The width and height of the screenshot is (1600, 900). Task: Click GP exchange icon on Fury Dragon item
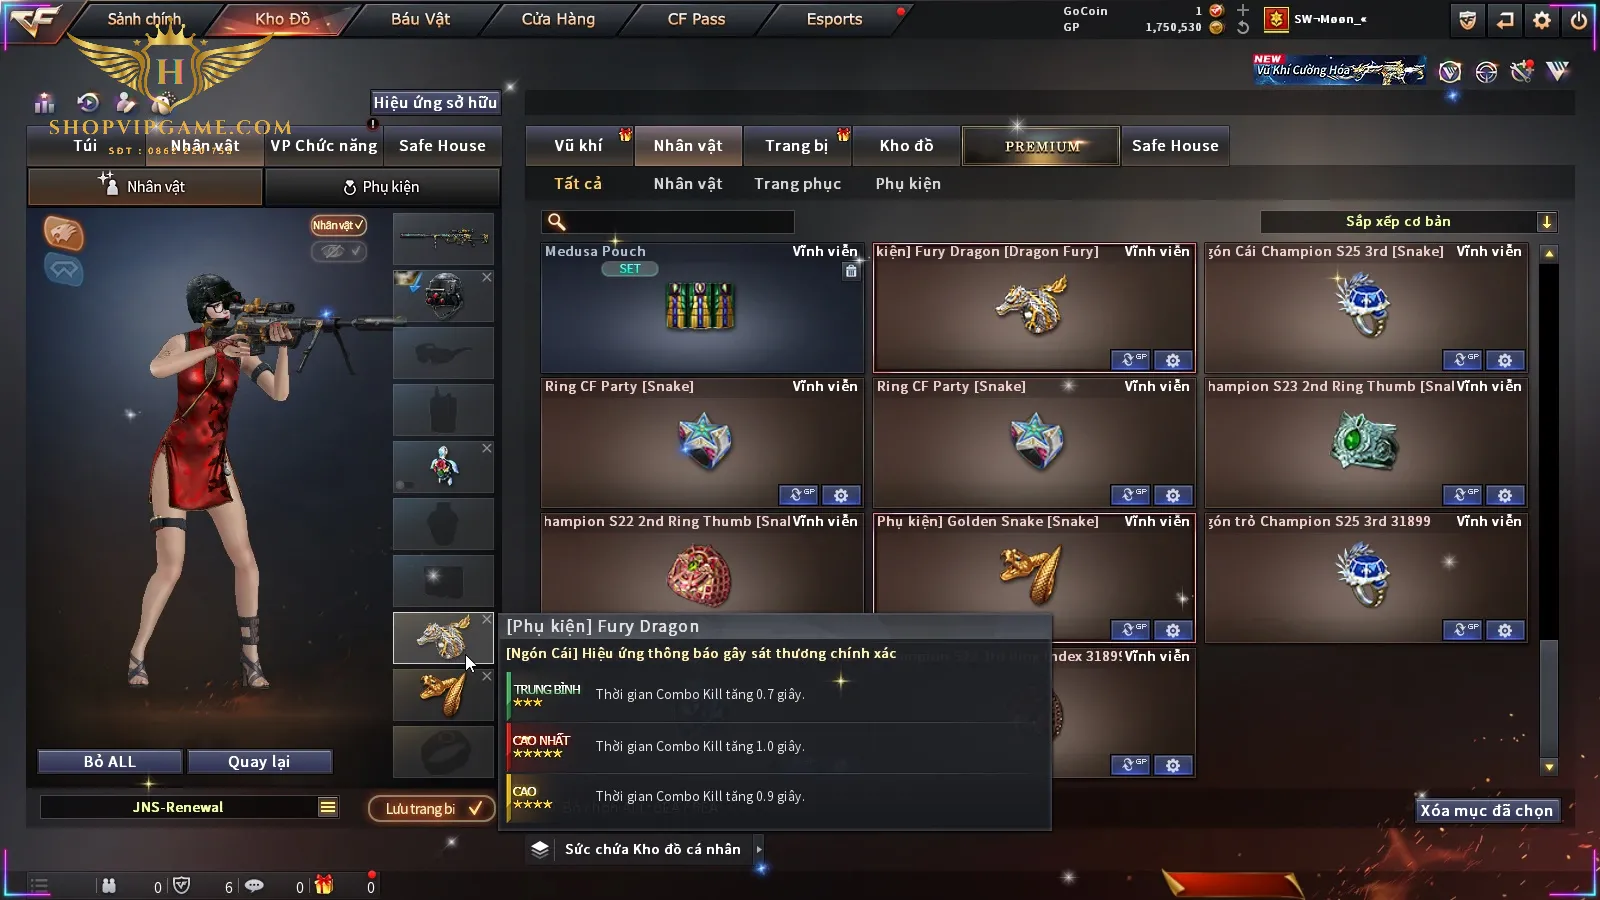click(x=1131, y=360)
